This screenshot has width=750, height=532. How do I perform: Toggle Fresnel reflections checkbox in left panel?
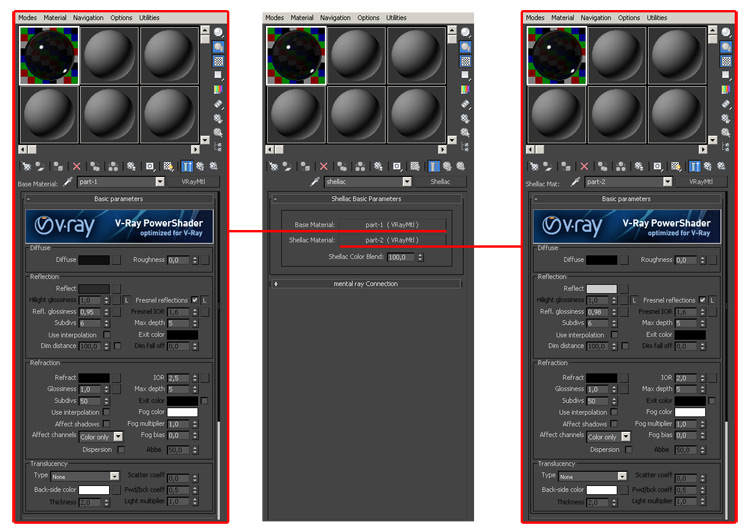click(x=195, y=300)
